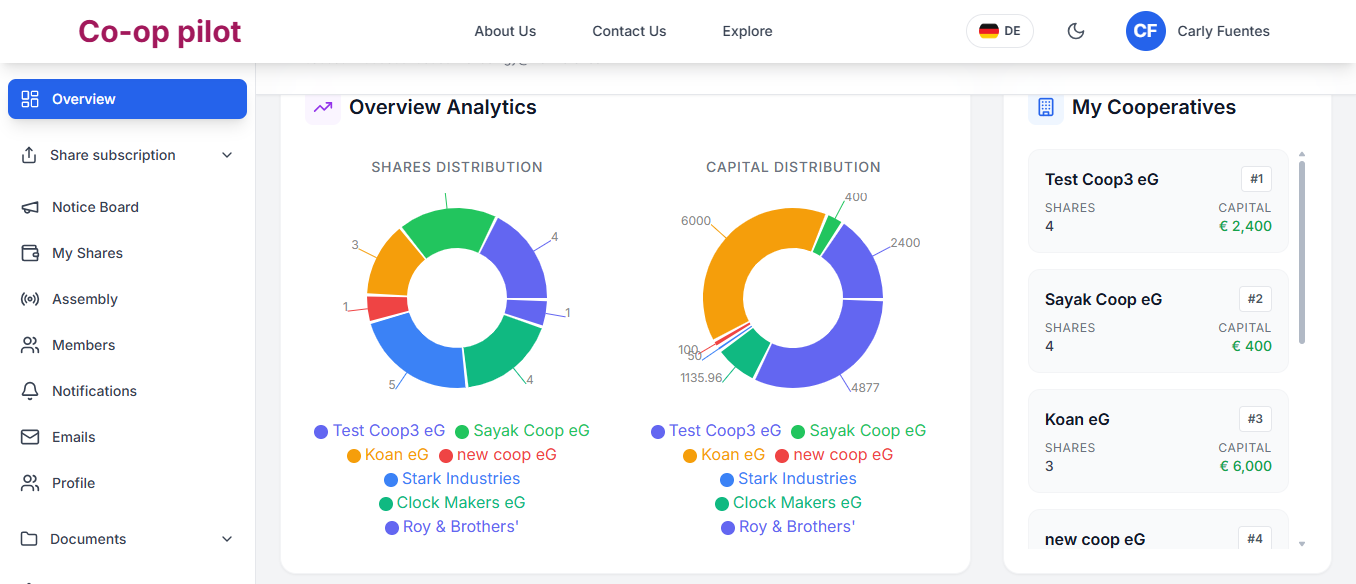Screen dimensions: 1356x584
Task: Open the About Us link
Action: click(505, 31)
